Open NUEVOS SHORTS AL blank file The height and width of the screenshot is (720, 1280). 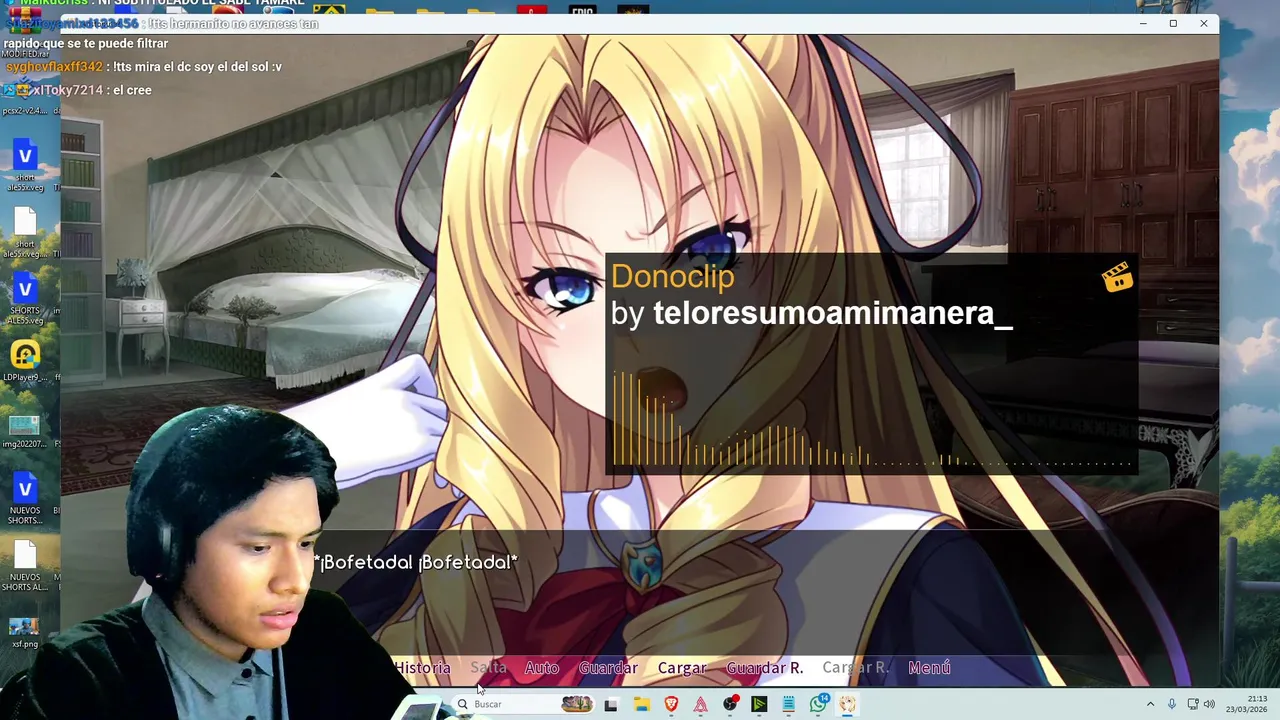(25, 566)
